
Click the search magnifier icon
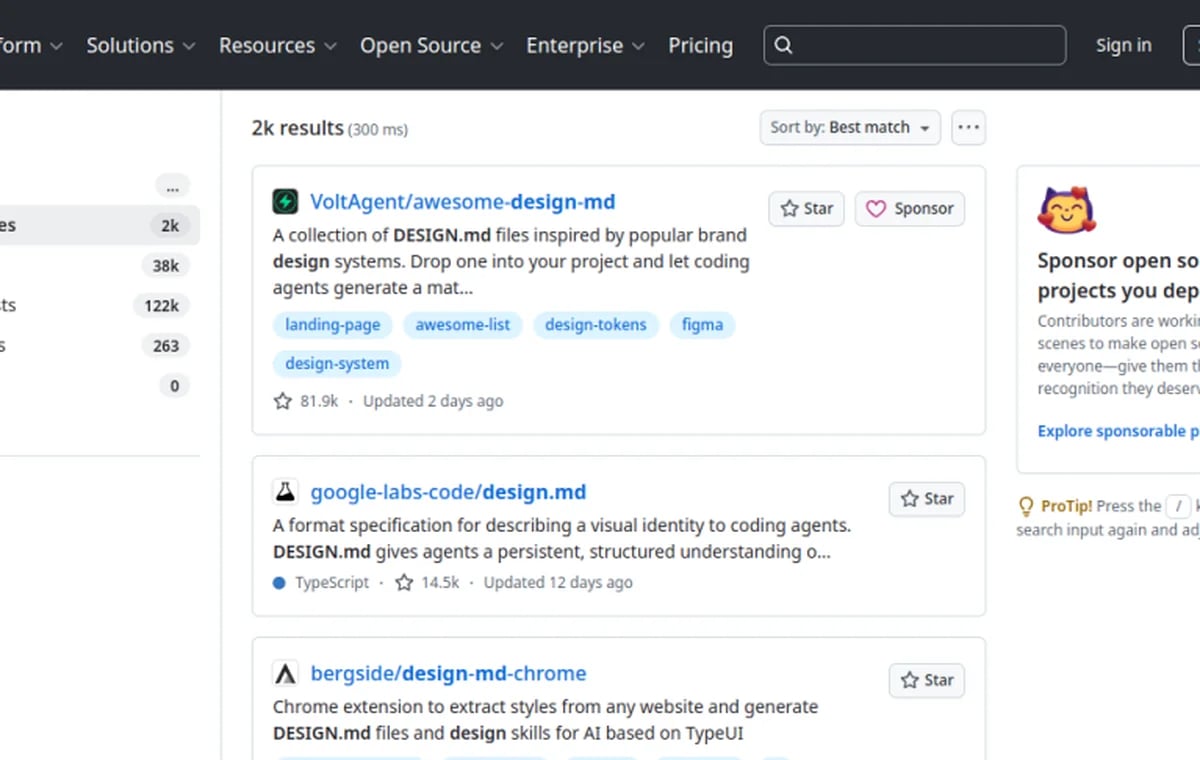784,45
